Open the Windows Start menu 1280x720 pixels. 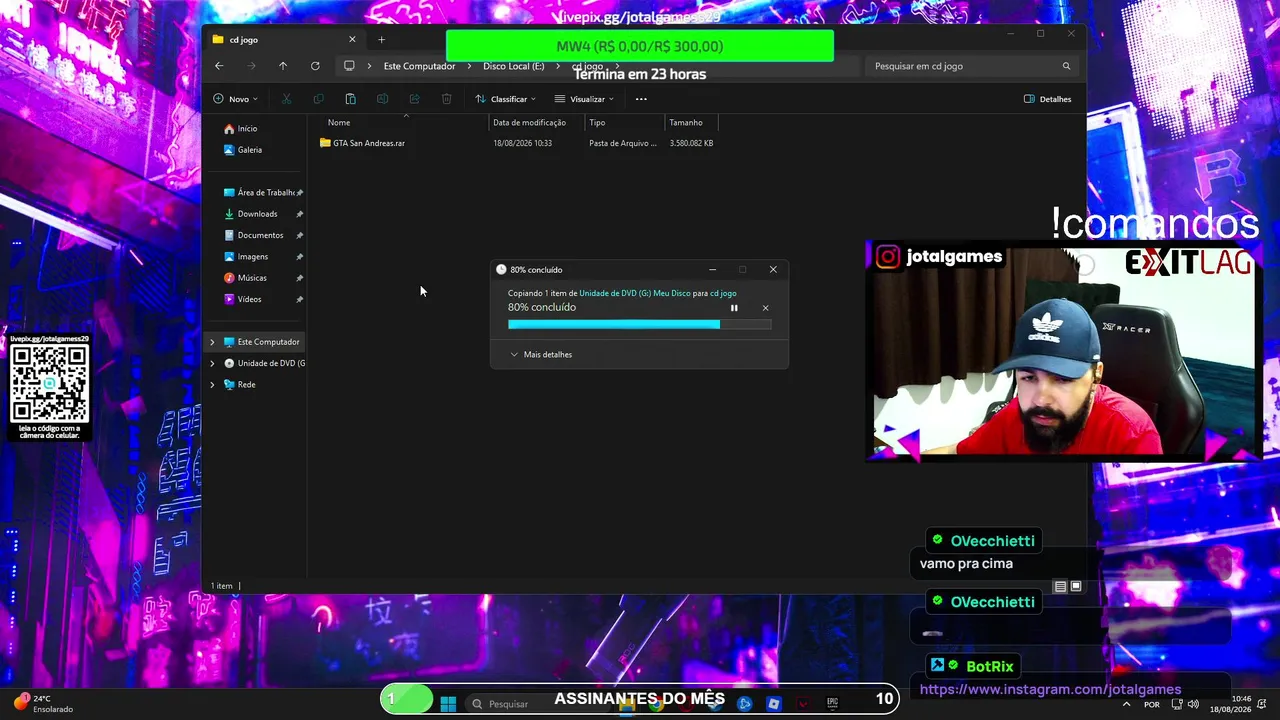pyautogui.click(x=448, y=704)
